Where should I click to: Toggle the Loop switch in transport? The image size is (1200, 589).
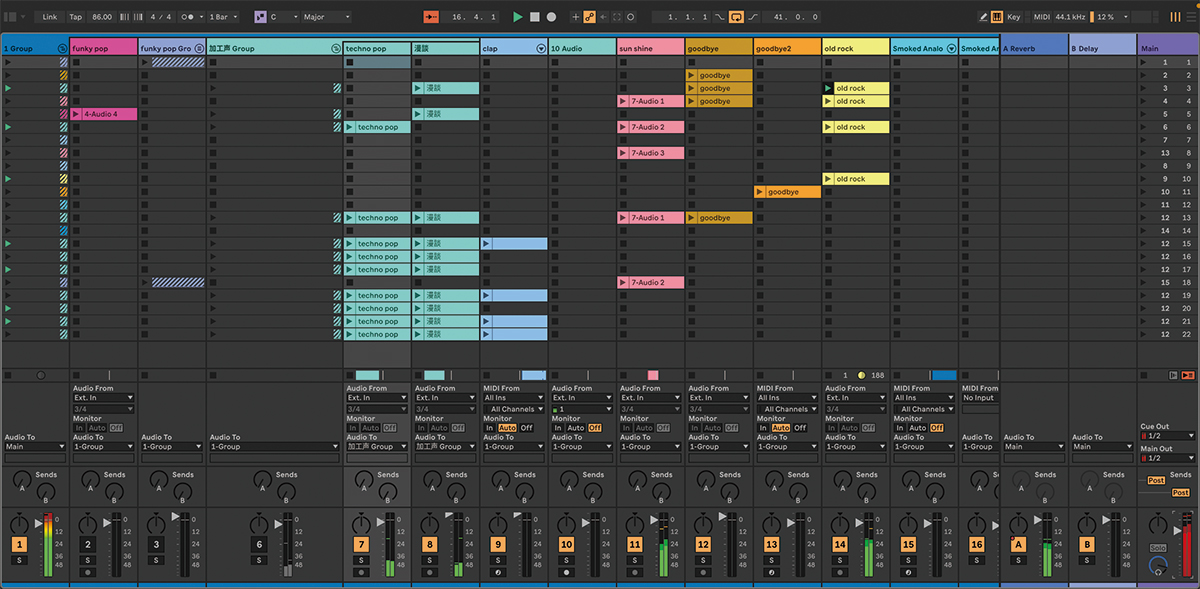(x=736, y=17)
